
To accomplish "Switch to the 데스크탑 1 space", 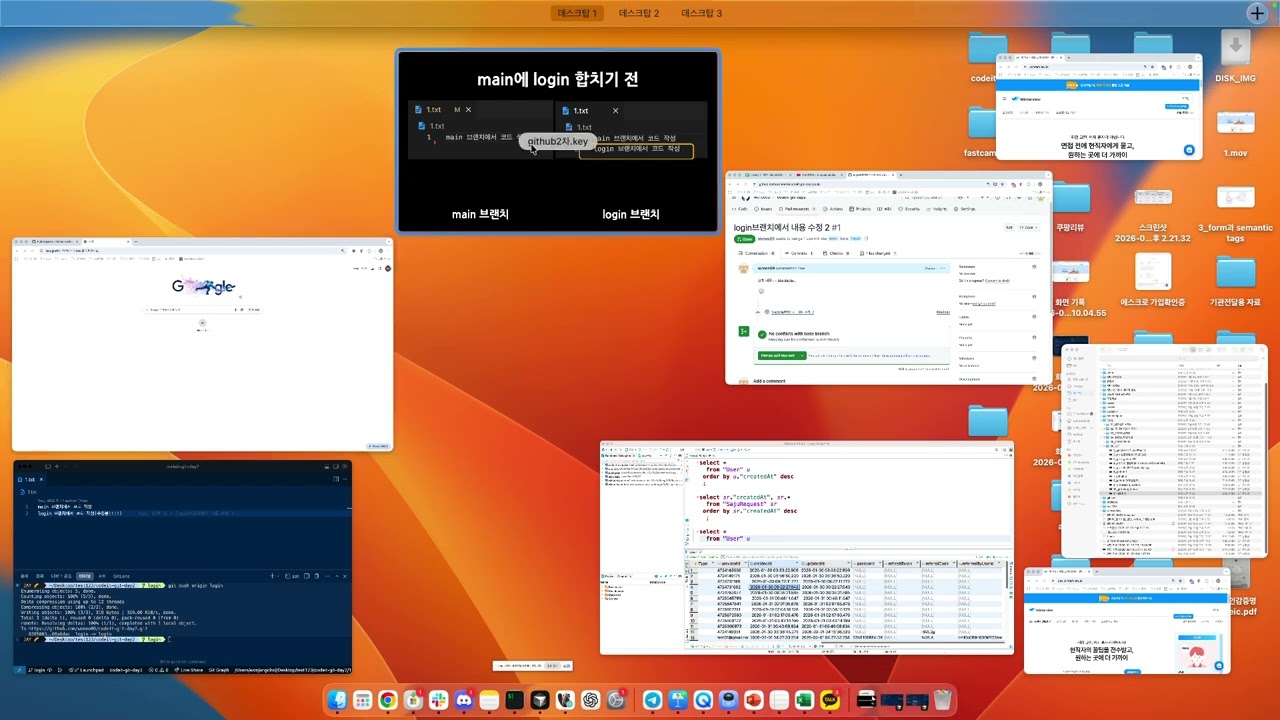I will tap(577, 13).
